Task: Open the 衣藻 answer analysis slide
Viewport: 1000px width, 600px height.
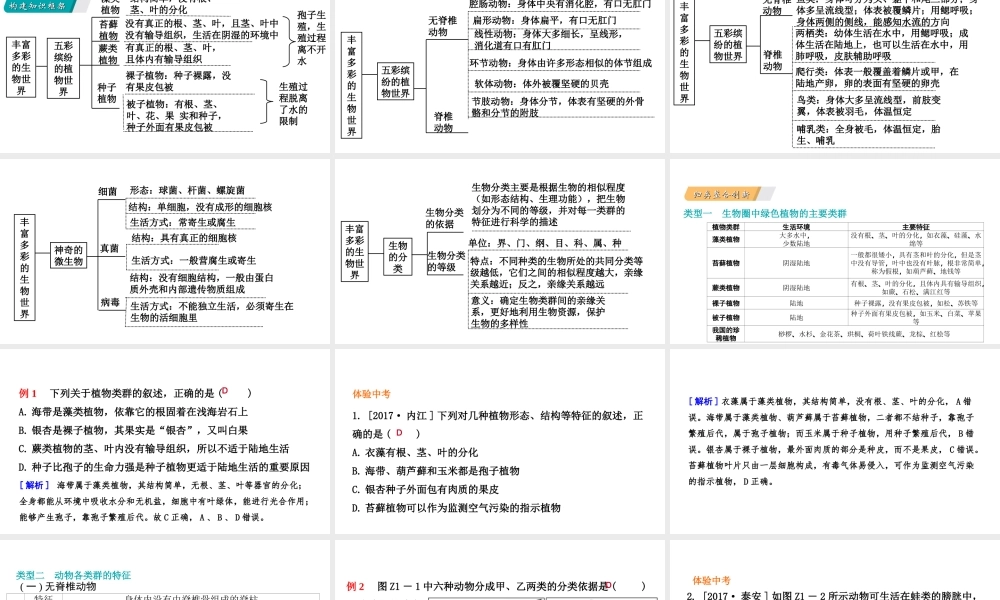Action: pyautogui.click(x=835, y=441)
